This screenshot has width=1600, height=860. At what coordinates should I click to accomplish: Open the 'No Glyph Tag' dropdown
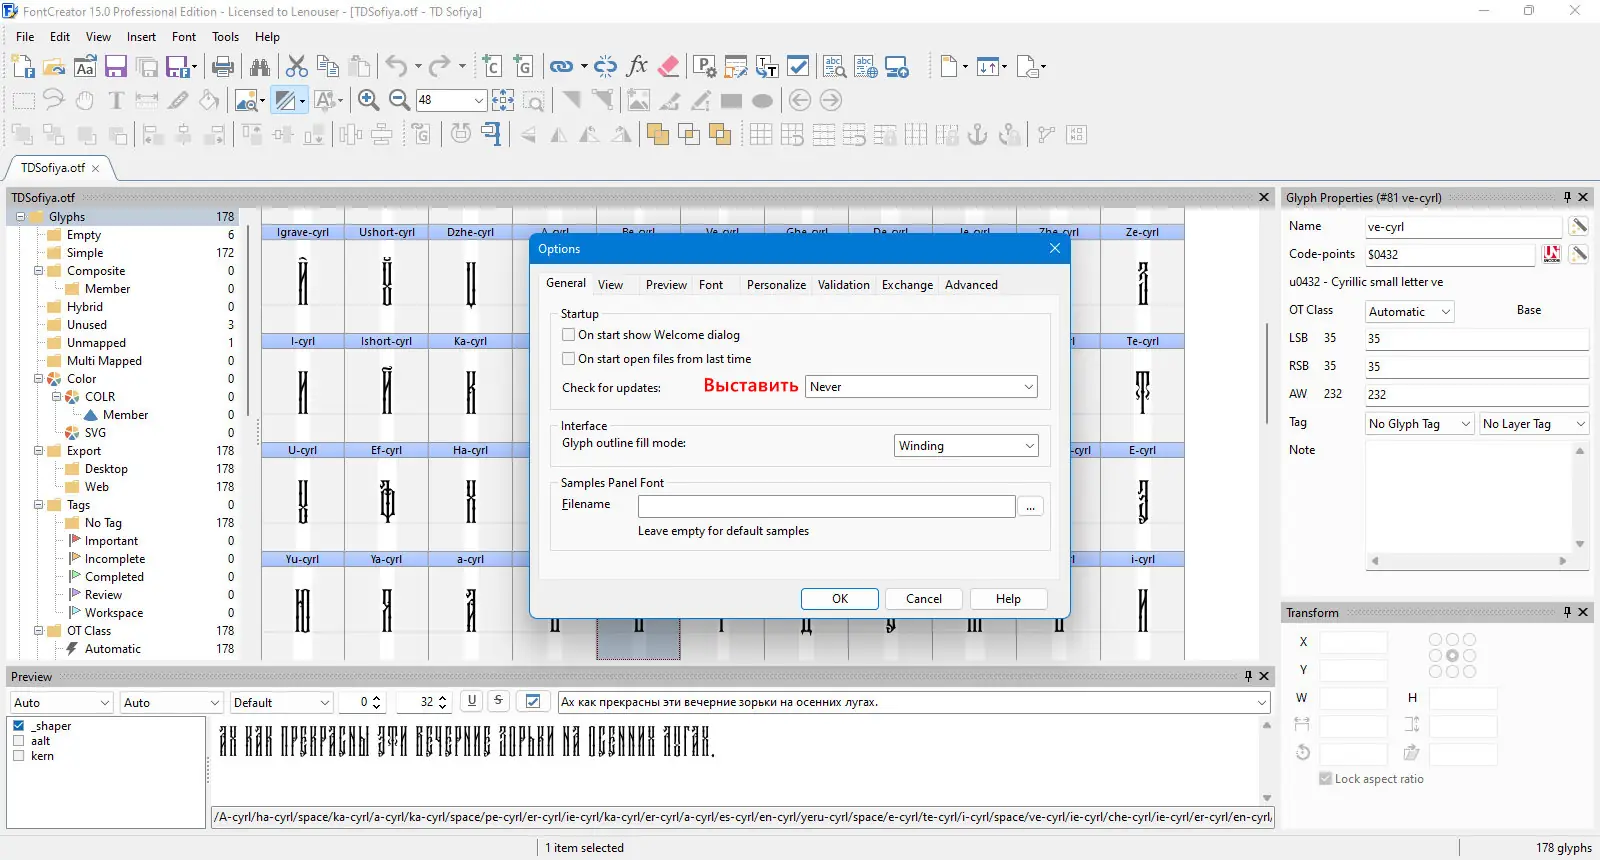coord(1420,424)
